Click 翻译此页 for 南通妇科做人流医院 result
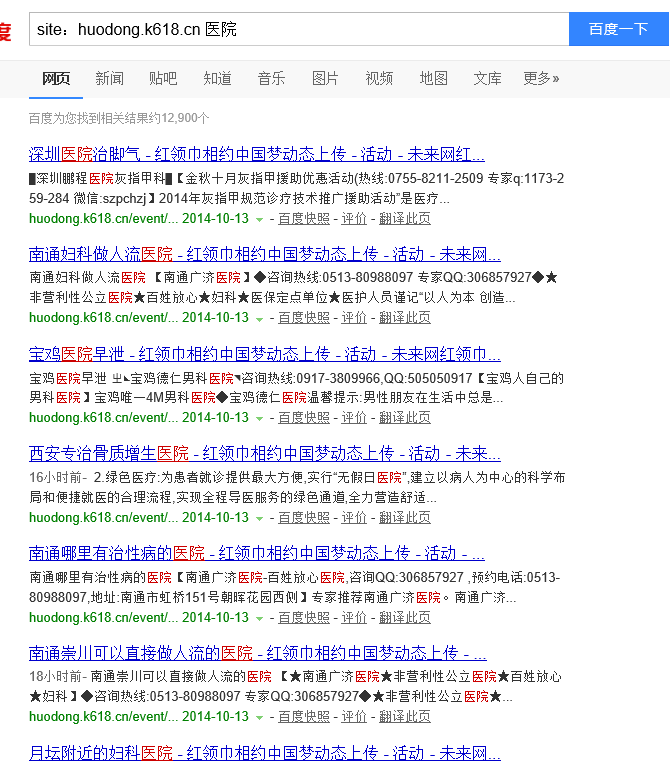The width and height of the screenshot is (670, 764). [x=405, y=318]
